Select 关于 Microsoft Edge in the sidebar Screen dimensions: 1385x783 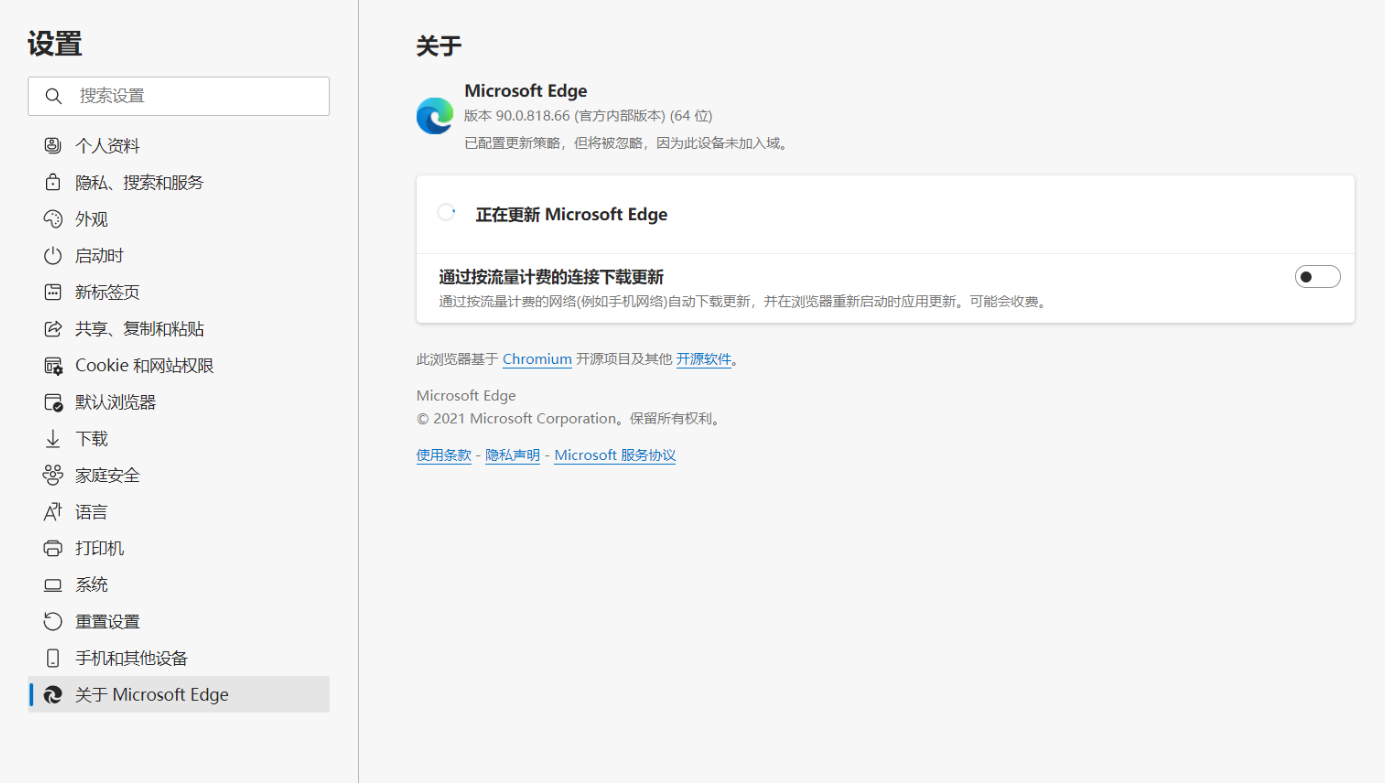(179, 695)
